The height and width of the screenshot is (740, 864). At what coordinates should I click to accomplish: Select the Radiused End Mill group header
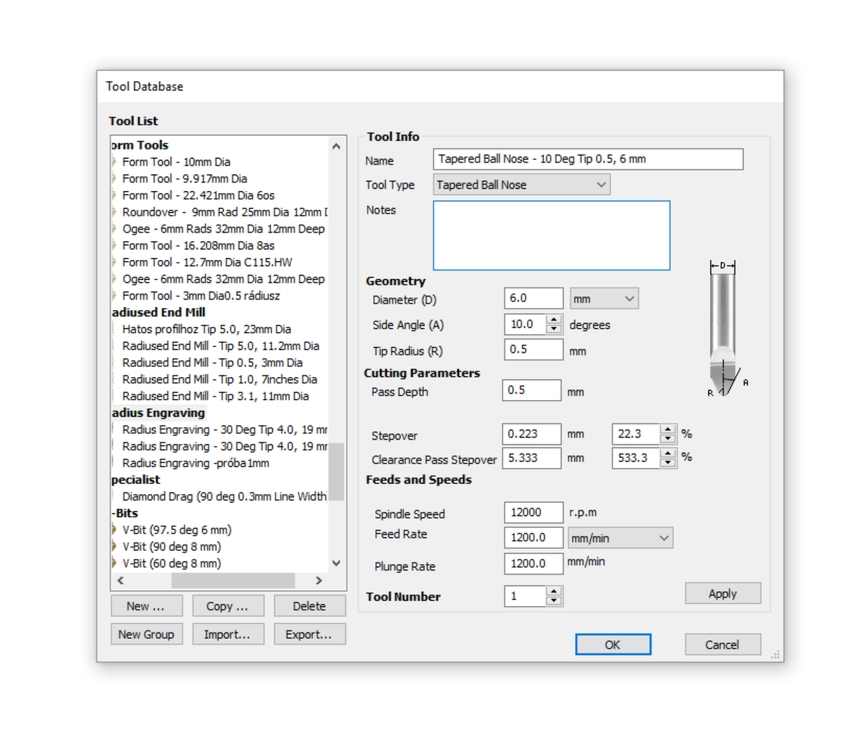click(x=158, y=312)
